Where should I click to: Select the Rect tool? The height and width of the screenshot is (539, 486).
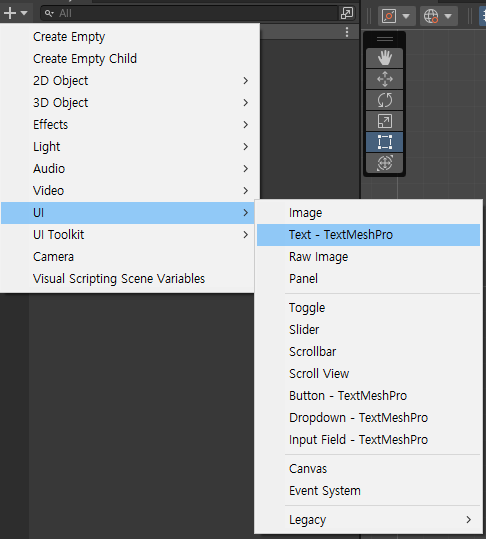point(385,142)
